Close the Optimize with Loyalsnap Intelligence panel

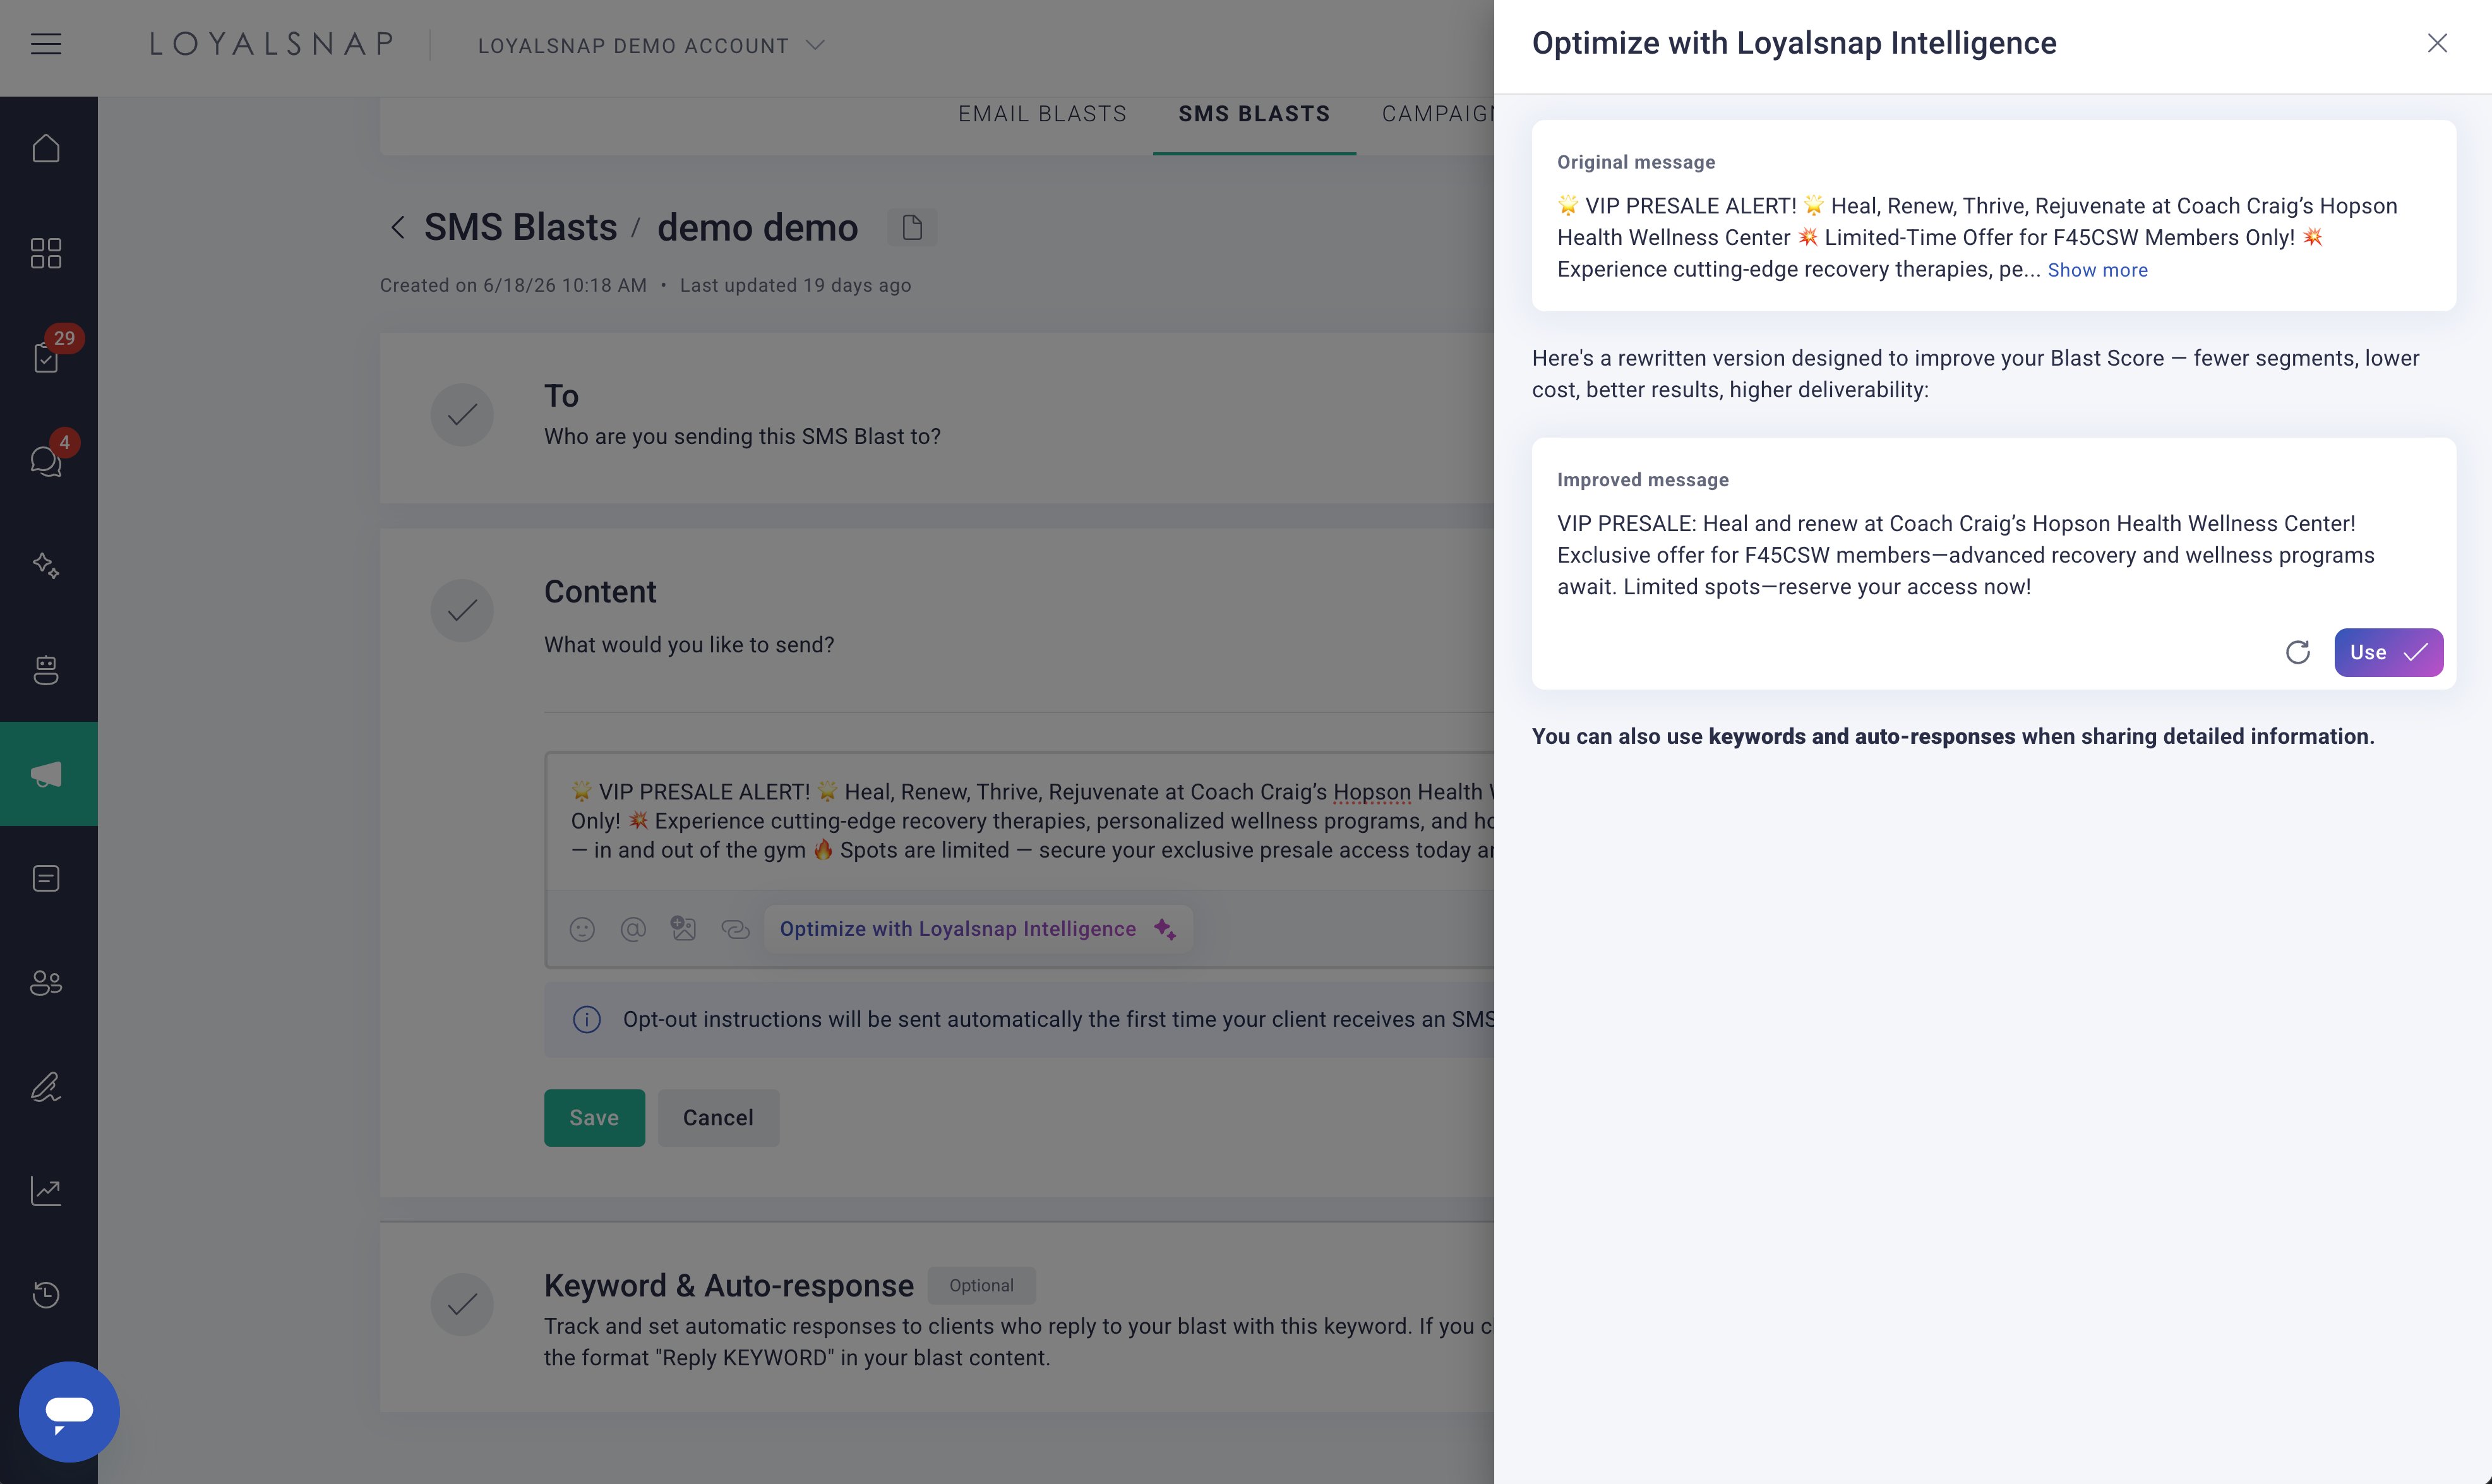2437,43
